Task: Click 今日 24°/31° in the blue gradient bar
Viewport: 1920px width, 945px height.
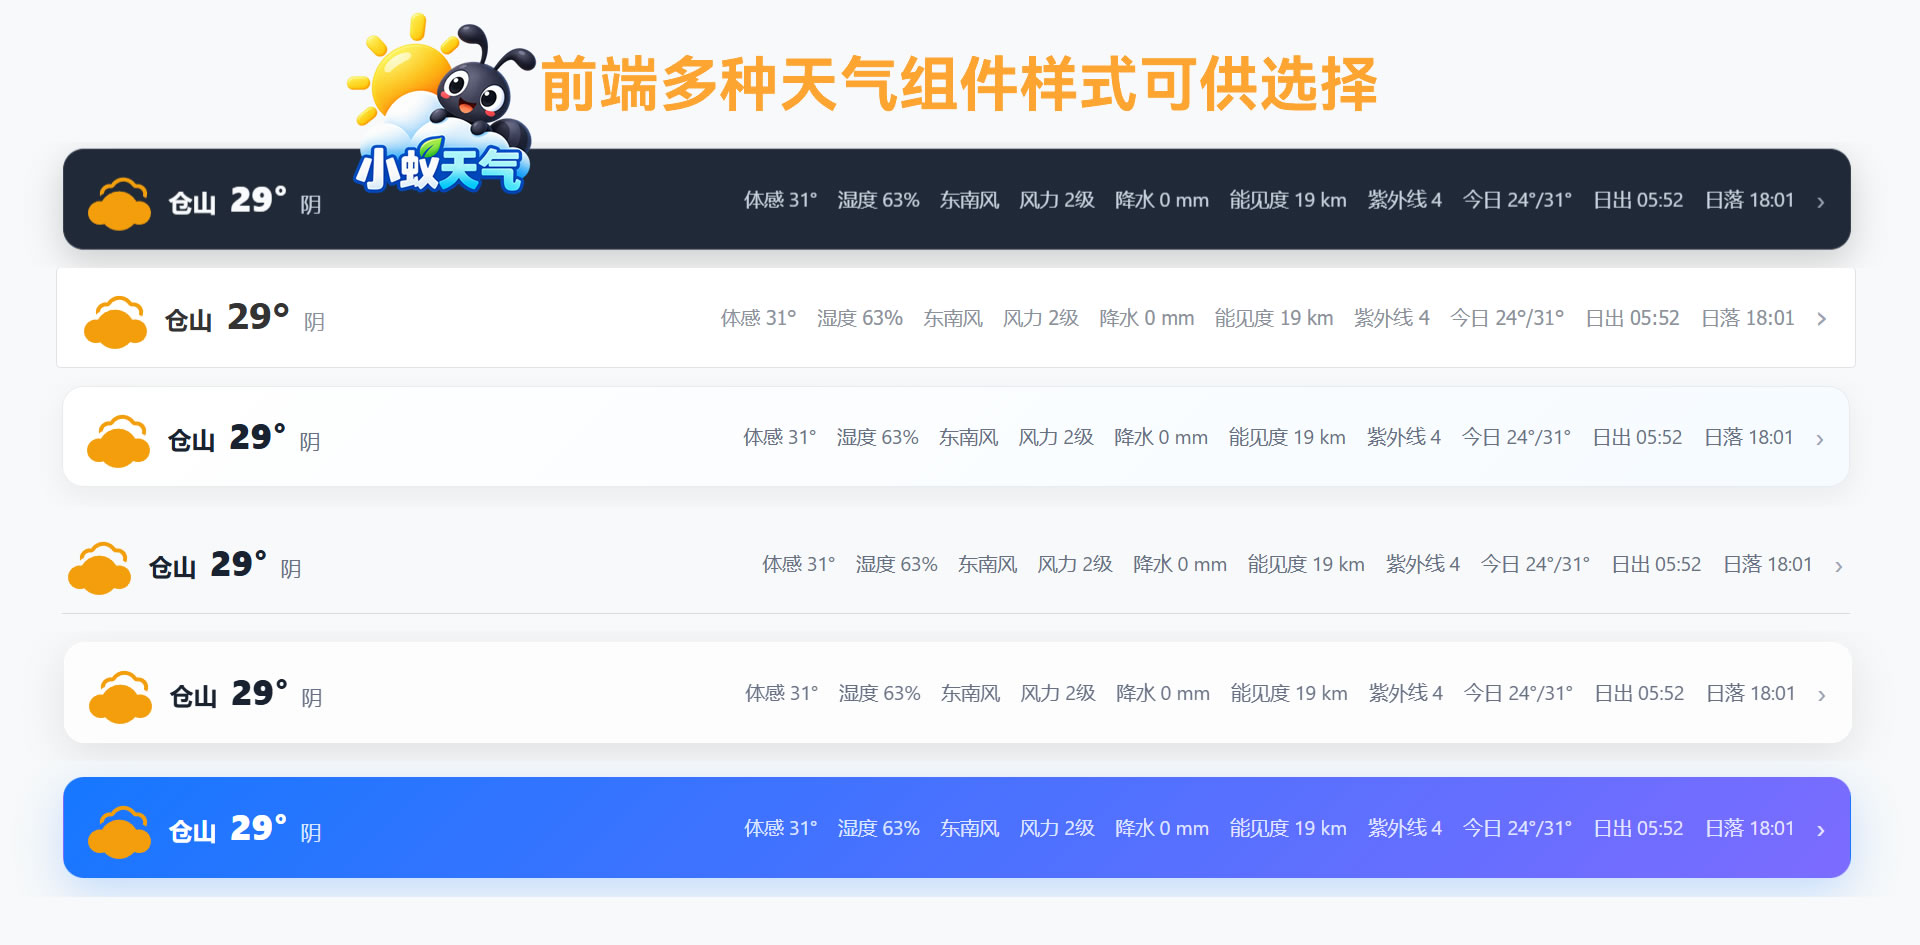Action: tap(1517, 828)
